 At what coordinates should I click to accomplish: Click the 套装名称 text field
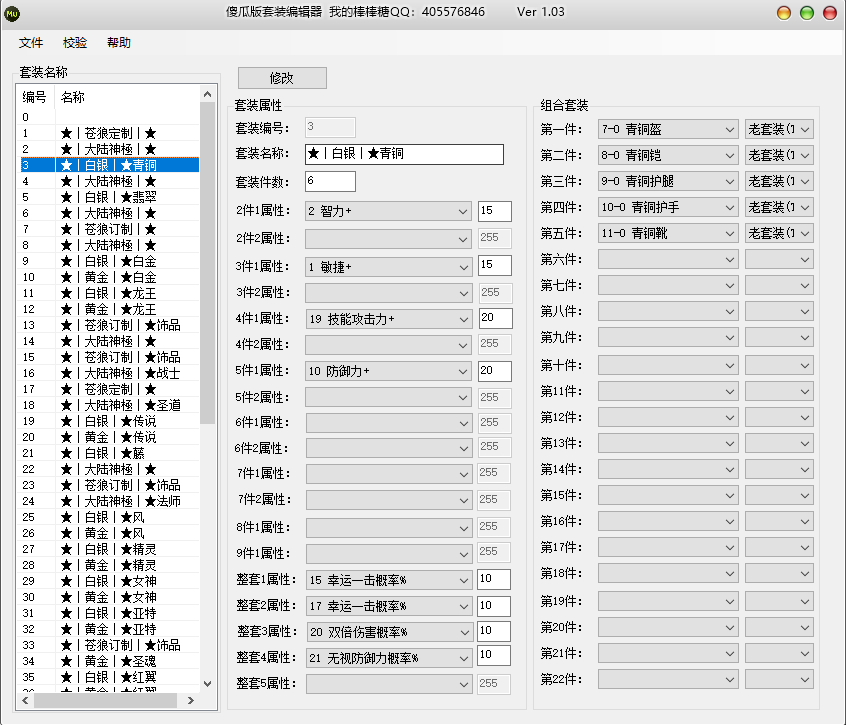coord(404,154)
